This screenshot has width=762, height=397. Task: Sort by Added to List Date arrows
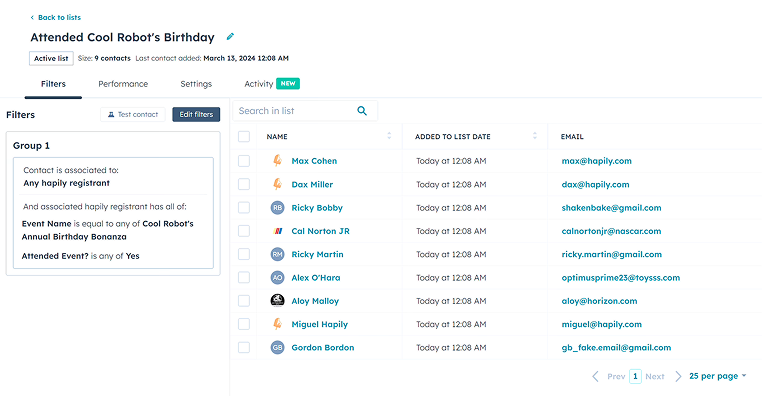pyautogui.click(x=535, y=136)
